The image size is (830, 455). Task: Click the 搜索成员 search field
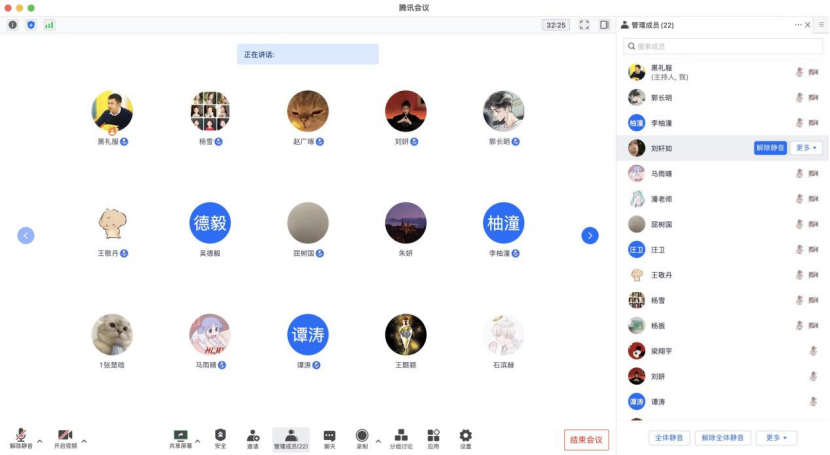722,46
